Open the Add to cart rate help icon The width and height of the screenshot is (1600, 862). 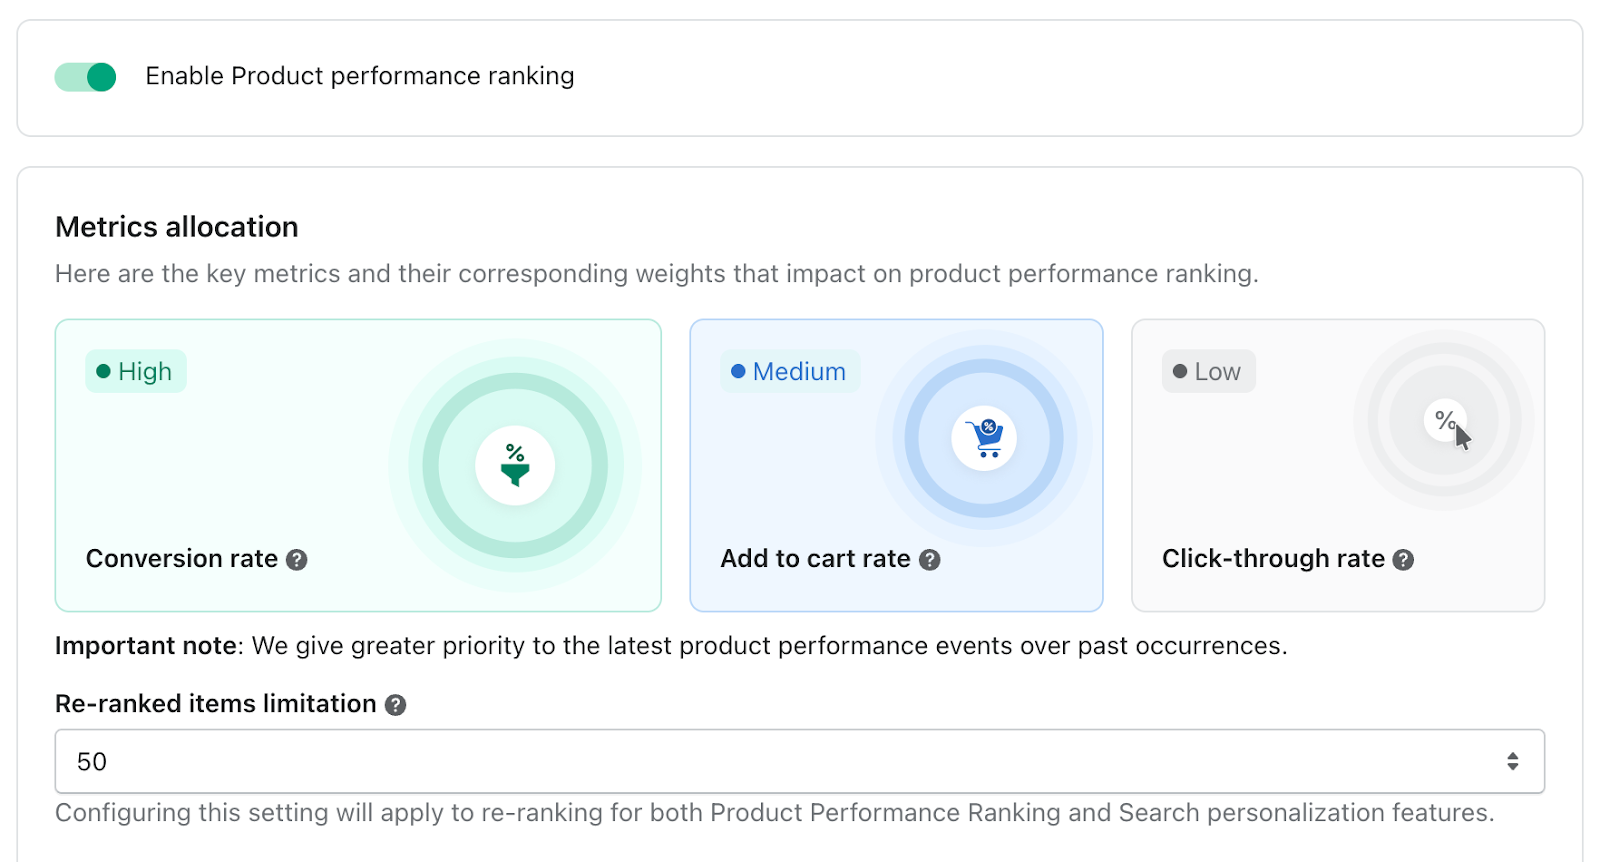[930, 560]
